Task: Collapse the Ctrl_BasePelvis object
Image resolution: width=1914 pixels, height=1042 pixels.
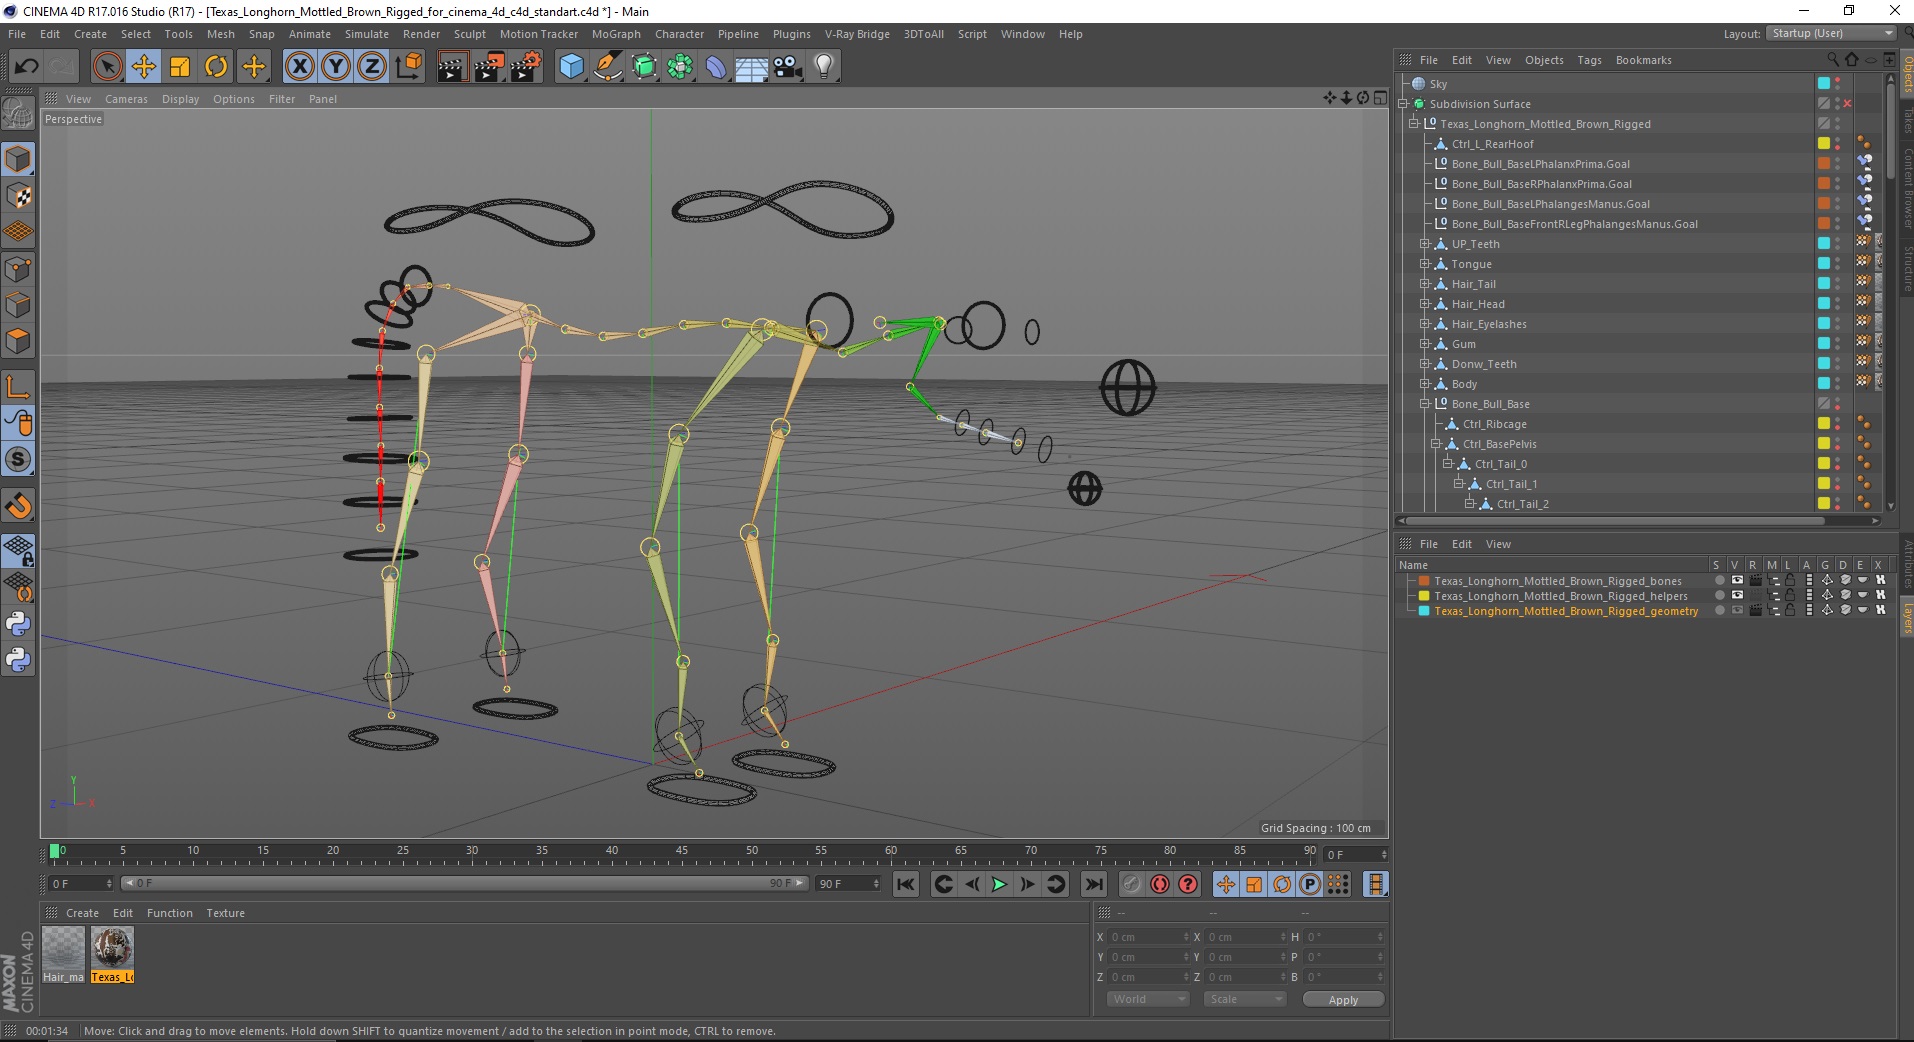Action: 1436,444
